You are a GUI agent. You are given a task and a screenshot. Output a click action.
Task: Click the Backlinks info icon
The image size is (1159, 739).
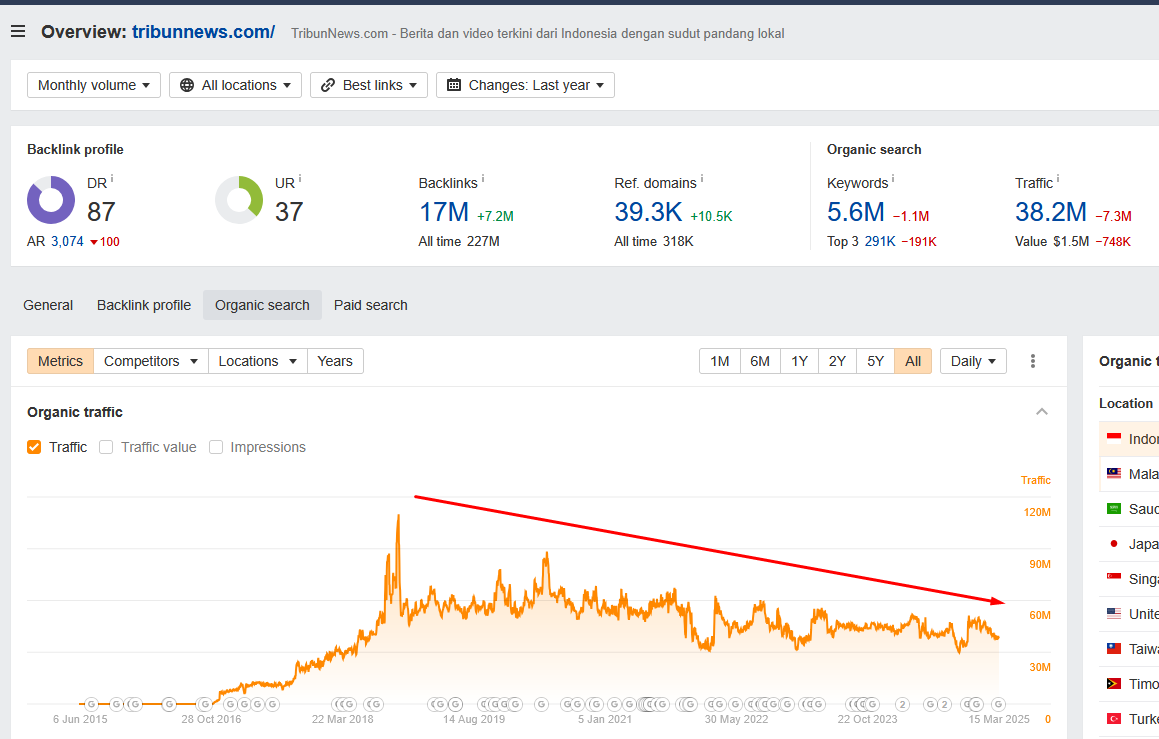coord(483,178)
